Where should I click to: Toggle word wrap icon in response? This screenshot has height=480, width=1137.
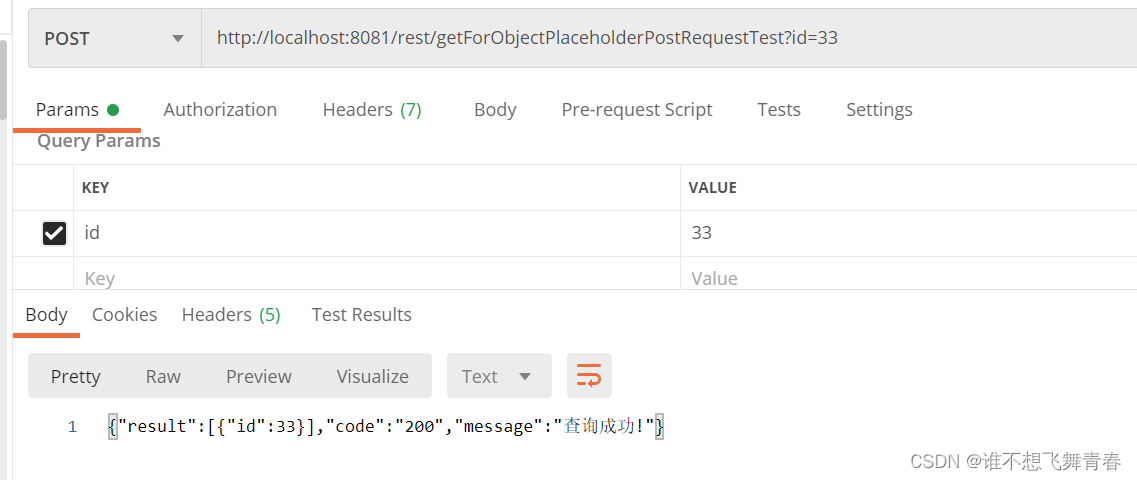tap(589, 376)
